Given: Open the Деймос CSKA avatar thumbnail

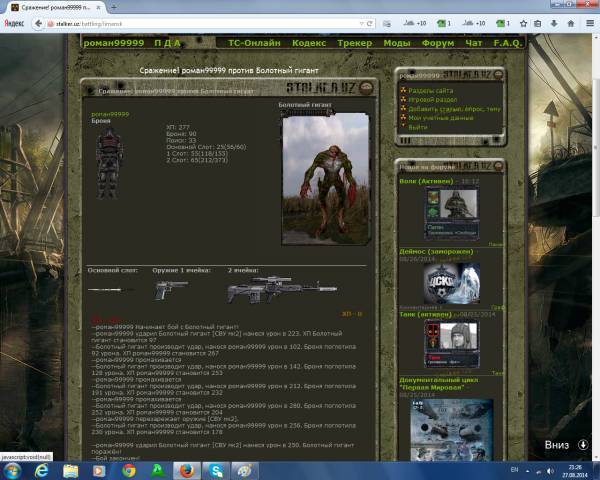Looking at the screenshot, I should [x=452, y=284].
